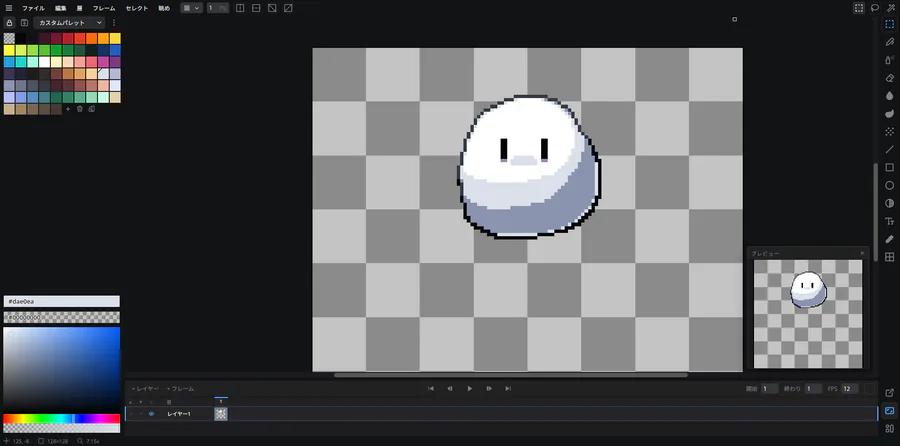The image size is (900, 446).
Task: Select the dithering pattern tool
Action: click(x=890, y=131)
